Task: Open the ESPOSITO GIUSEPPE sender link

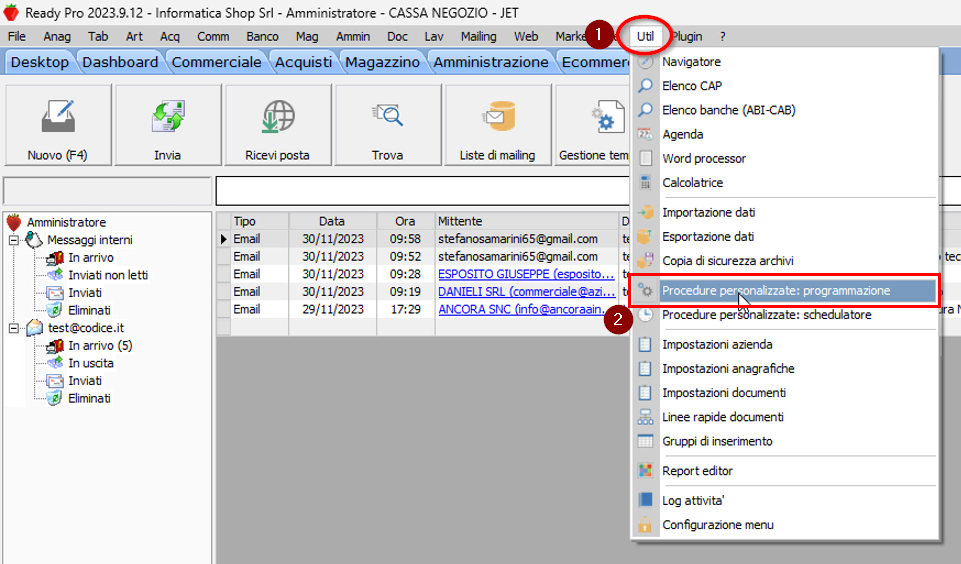Action: (526, 274)
